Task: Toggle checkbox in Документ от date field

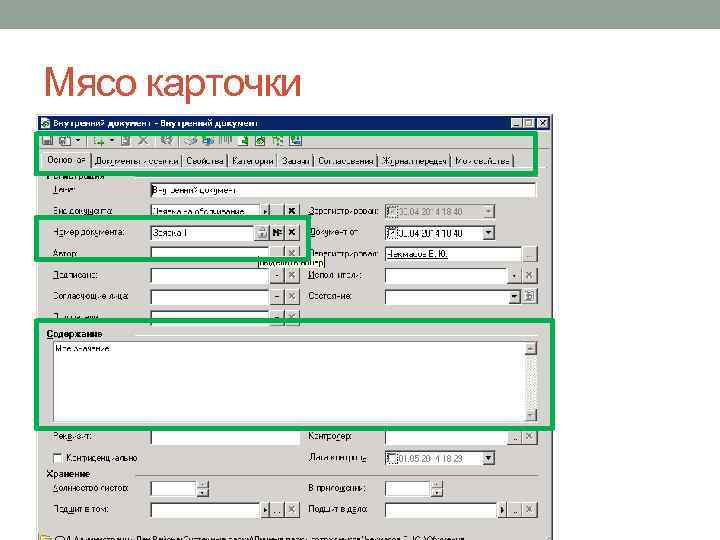Action: 391,233
